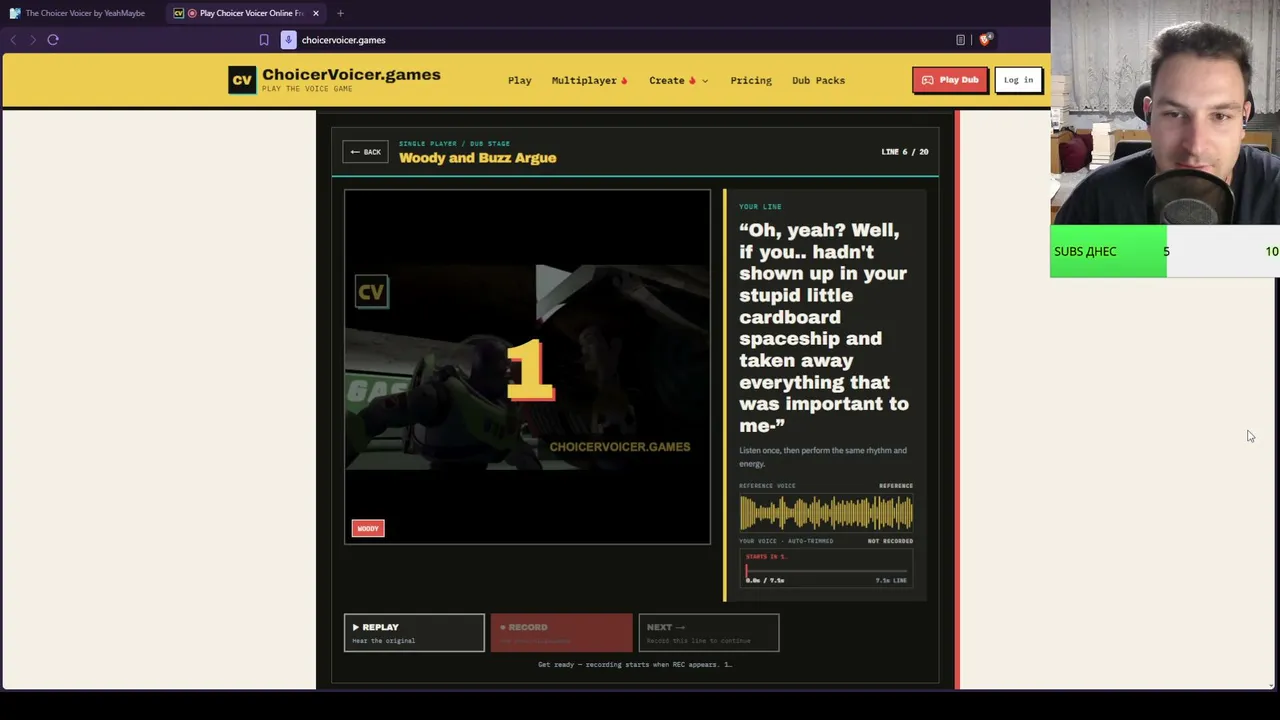Click the SUBS ДНЕС progress bar overlay
Screen dimensions: 1280x720
[1165, 251]
